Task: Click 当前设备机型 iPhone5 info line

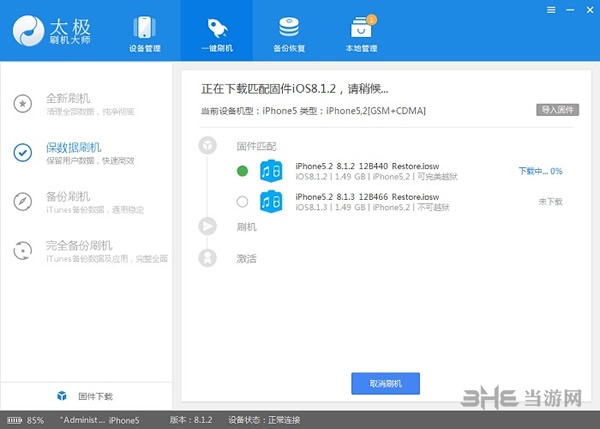Action: click(313, 111)
